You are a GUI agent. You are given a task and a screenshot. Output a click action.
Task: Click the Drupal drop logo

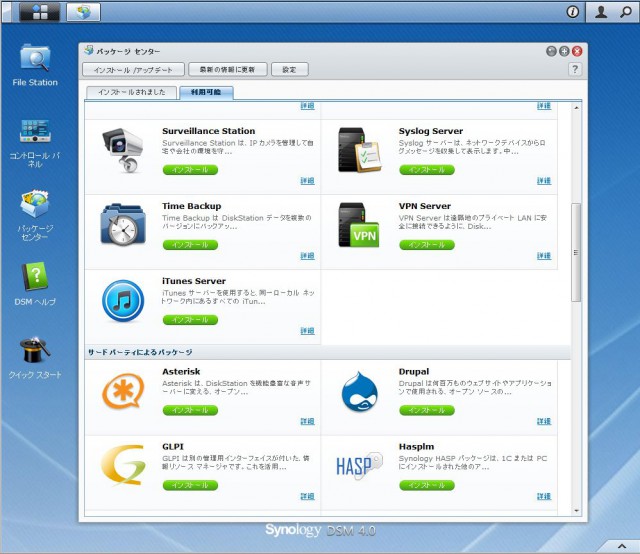(x=359, y=392)
